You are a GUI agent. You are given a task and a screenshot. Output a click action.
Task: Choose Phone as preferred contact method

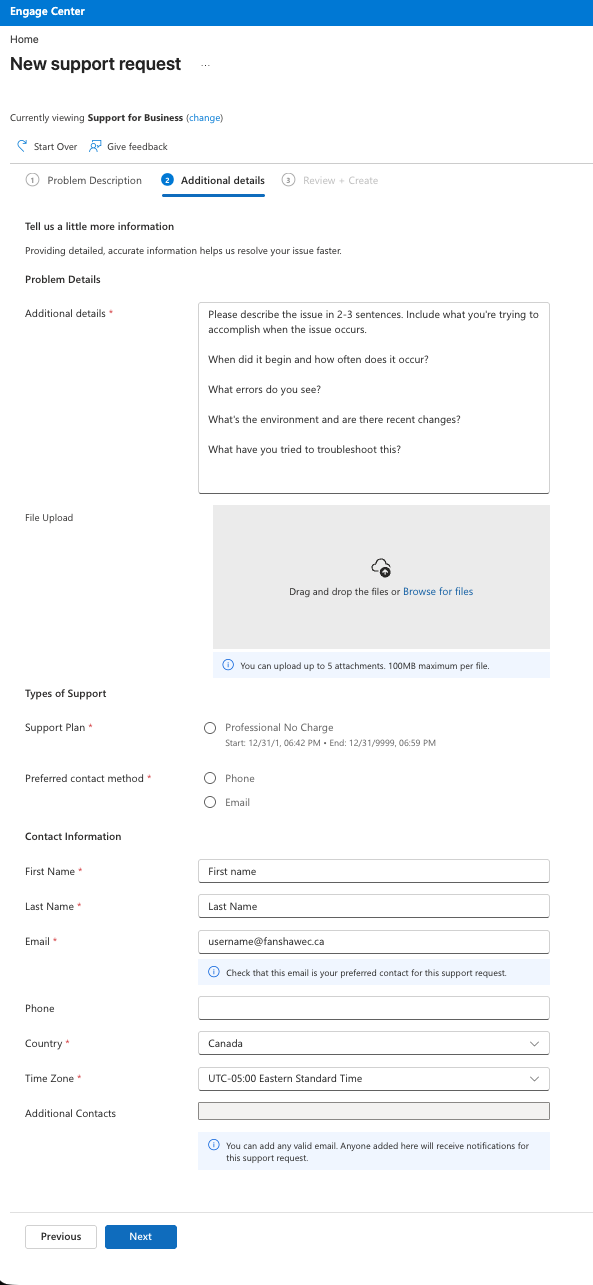click(x=210, y=778)
